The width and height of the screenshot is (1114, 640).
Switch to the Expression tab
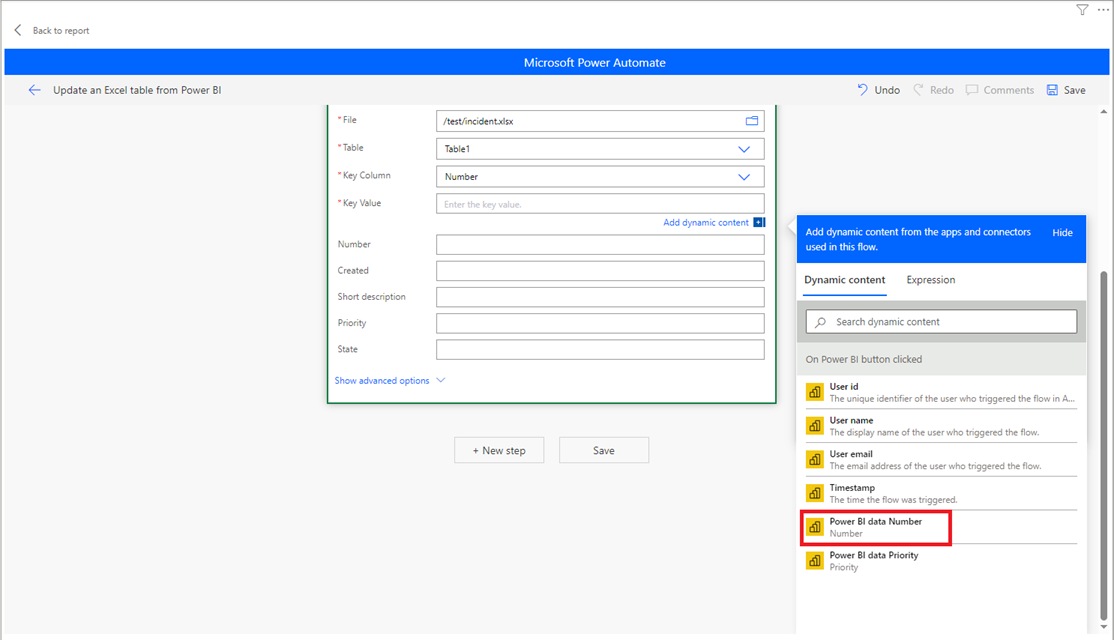(x=931, y=280)
